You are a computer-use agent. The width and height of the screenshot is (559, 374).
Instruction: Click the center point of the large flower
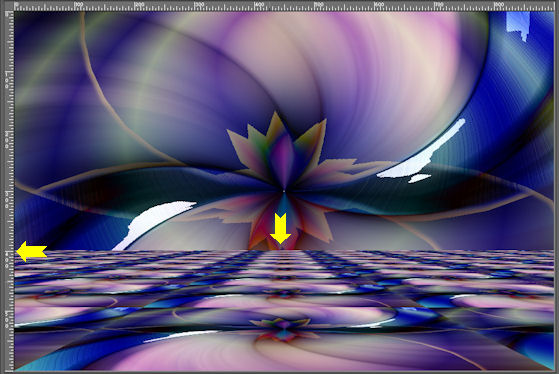pos(284,191)
